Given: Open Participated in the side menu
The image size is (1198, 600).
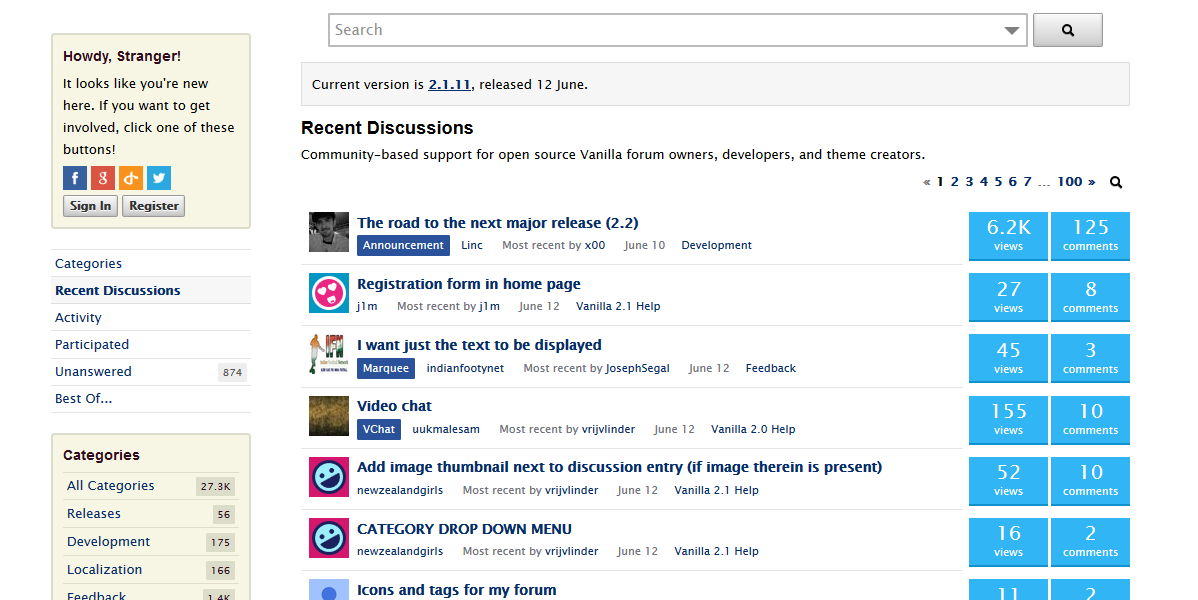Looking at the screenshot, I should pos(151,345).
